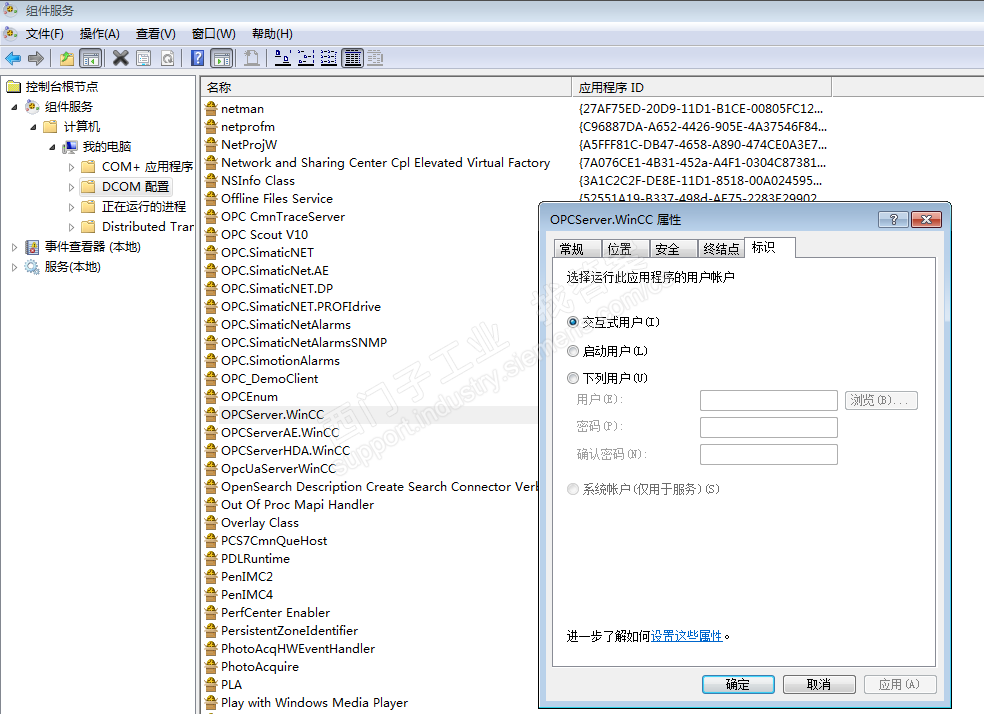Toggle the show/hide console tree icon

click(x=91, y=58)
